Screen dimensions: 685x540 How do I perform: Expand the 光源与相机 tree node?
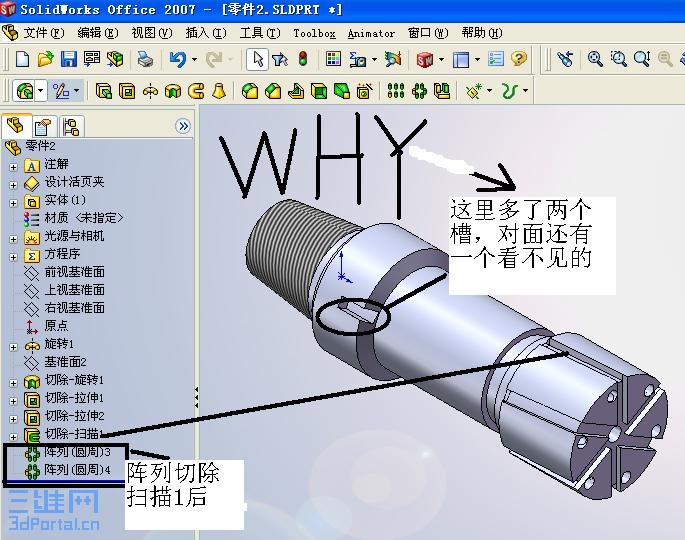pos(13,239)
